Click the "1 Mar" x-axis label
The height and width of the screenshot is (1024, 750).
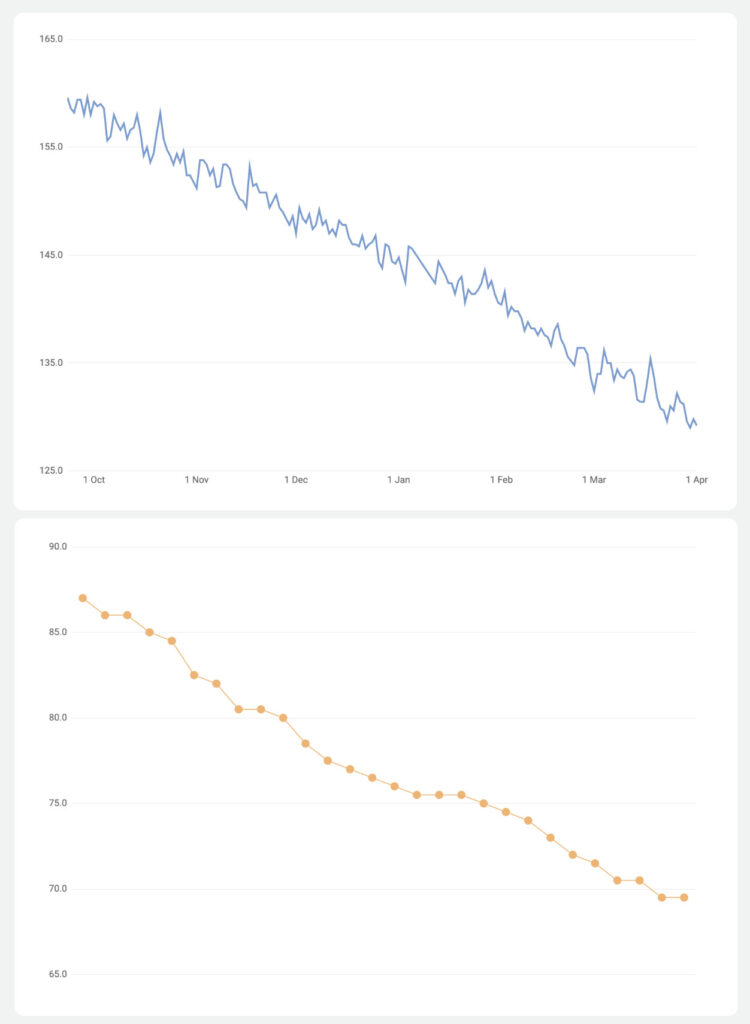(594, 480)
